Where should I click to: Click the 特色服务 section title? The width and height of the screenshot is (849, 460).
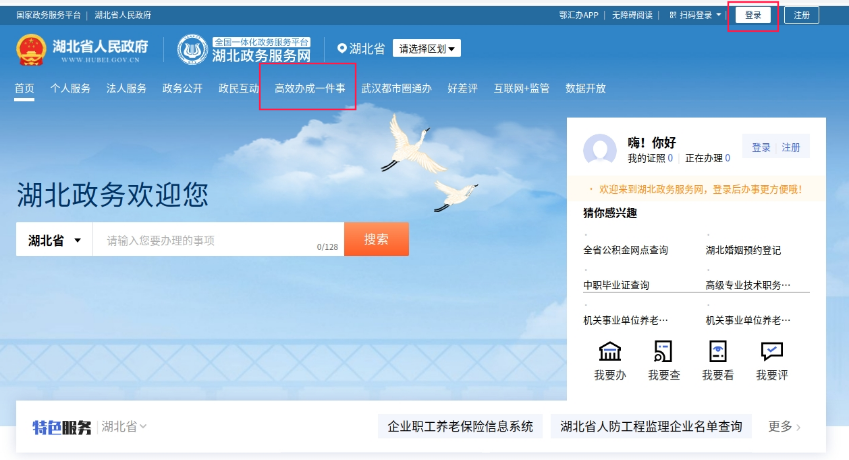62,427
